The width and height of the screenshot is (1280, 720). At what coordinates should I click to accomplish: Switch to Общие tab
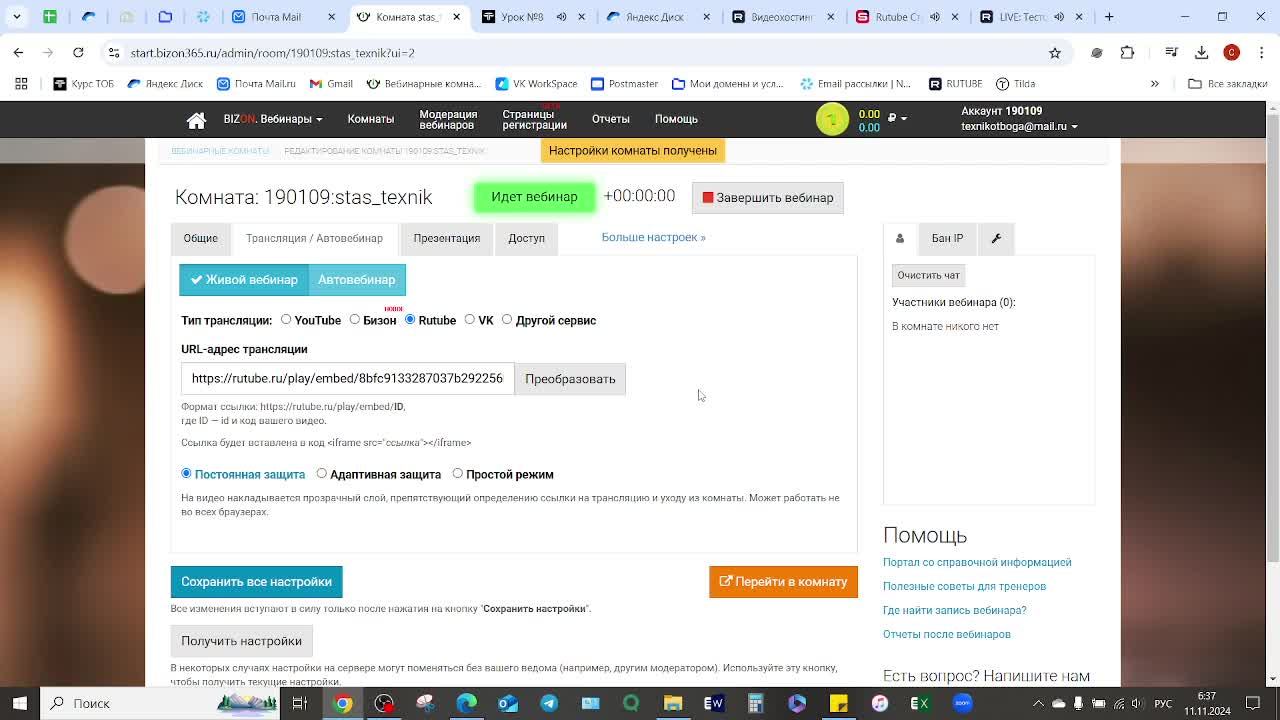200,238
